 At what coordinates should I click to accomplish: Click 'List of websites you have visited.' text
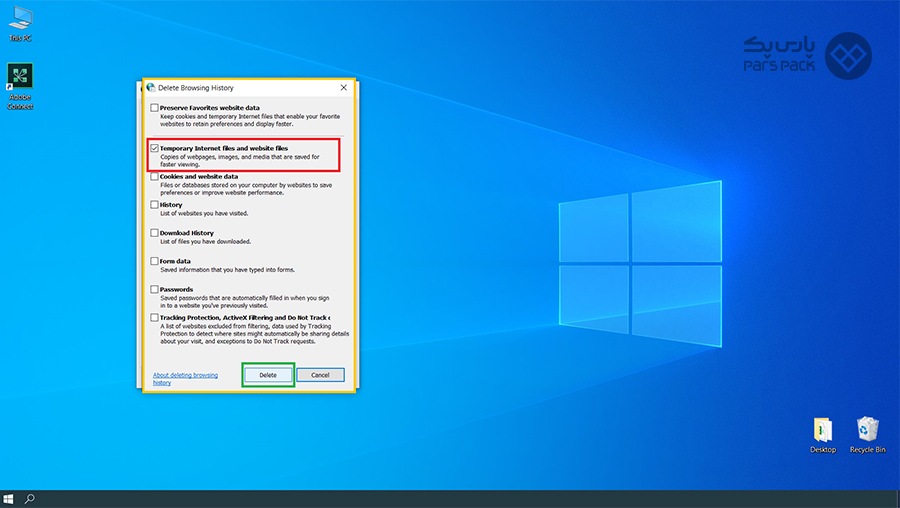click(204, 214)
